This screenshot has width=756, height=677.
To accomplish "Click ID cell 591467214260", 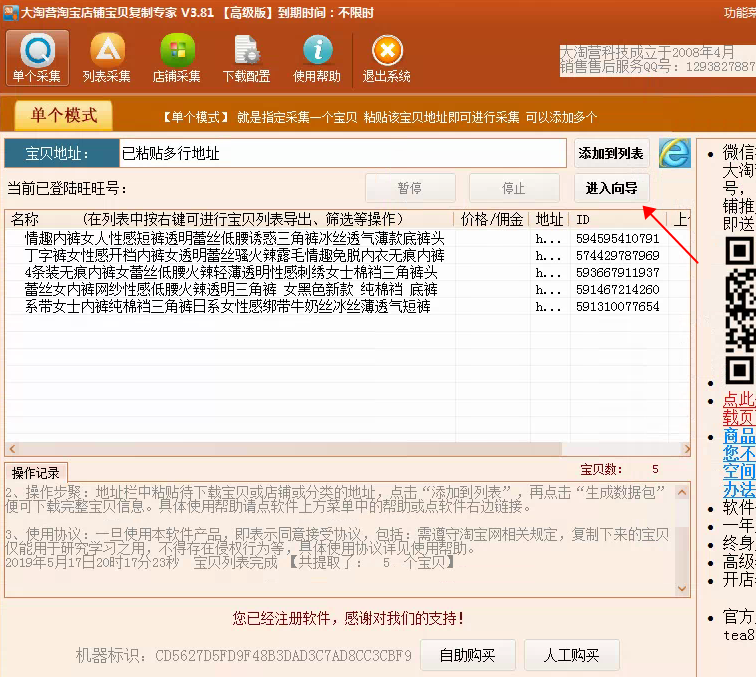I will pos(618,289).
